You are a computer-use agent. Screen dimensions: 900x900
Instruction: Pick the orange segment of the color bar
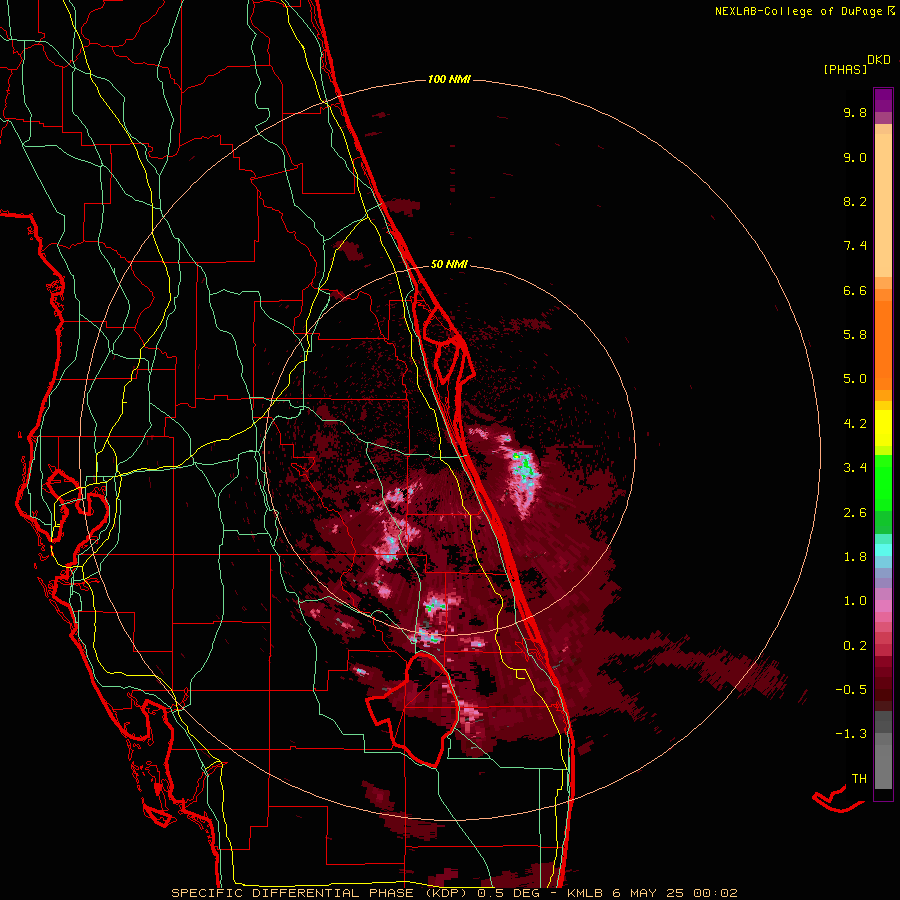(883, 344)
